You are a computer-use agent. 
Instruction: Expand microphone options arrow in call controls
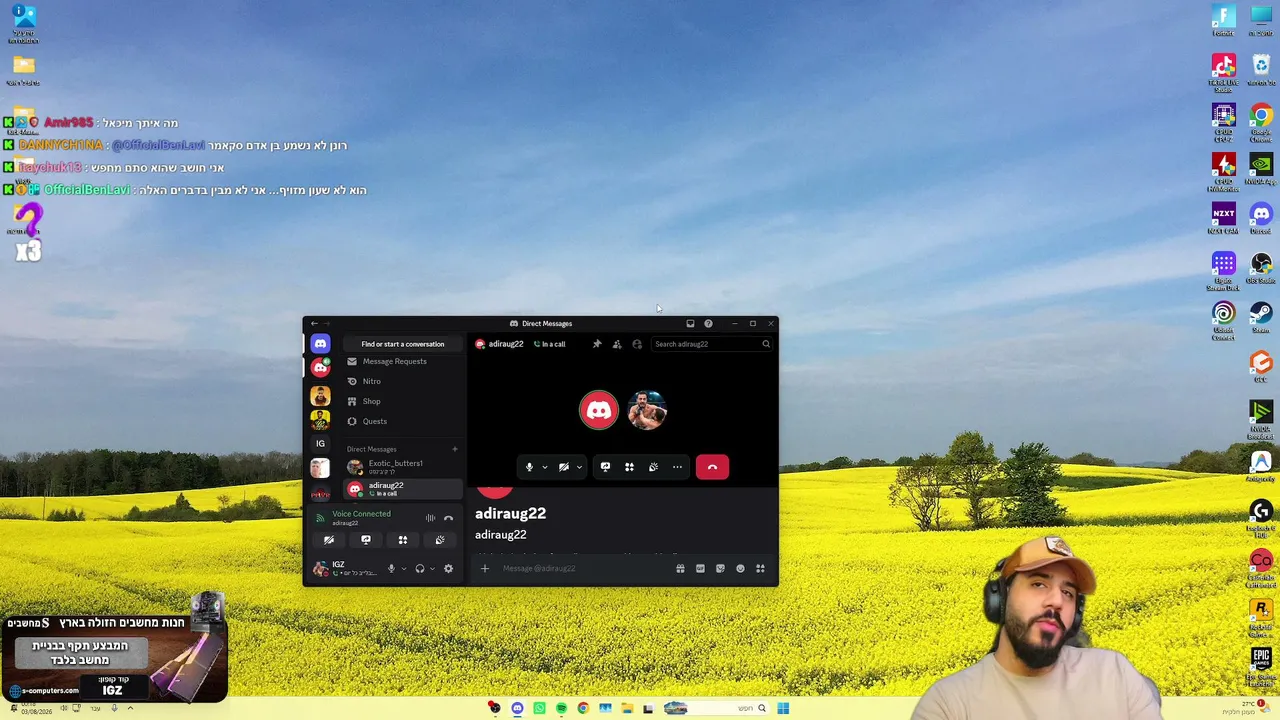(544, 467)
